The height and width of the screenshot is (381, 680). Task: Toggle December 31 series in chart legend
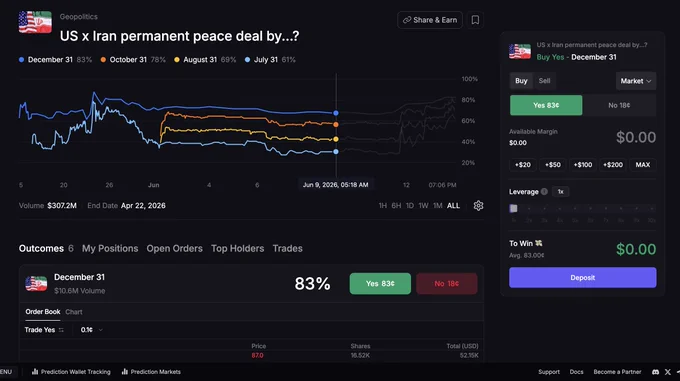[56, 60]
